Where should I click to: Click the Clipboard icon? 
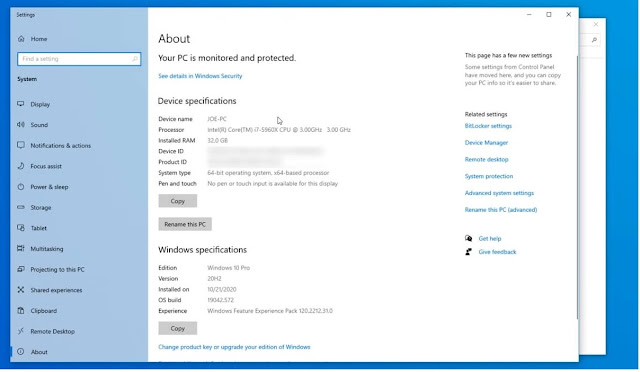(x=21, y=310)
